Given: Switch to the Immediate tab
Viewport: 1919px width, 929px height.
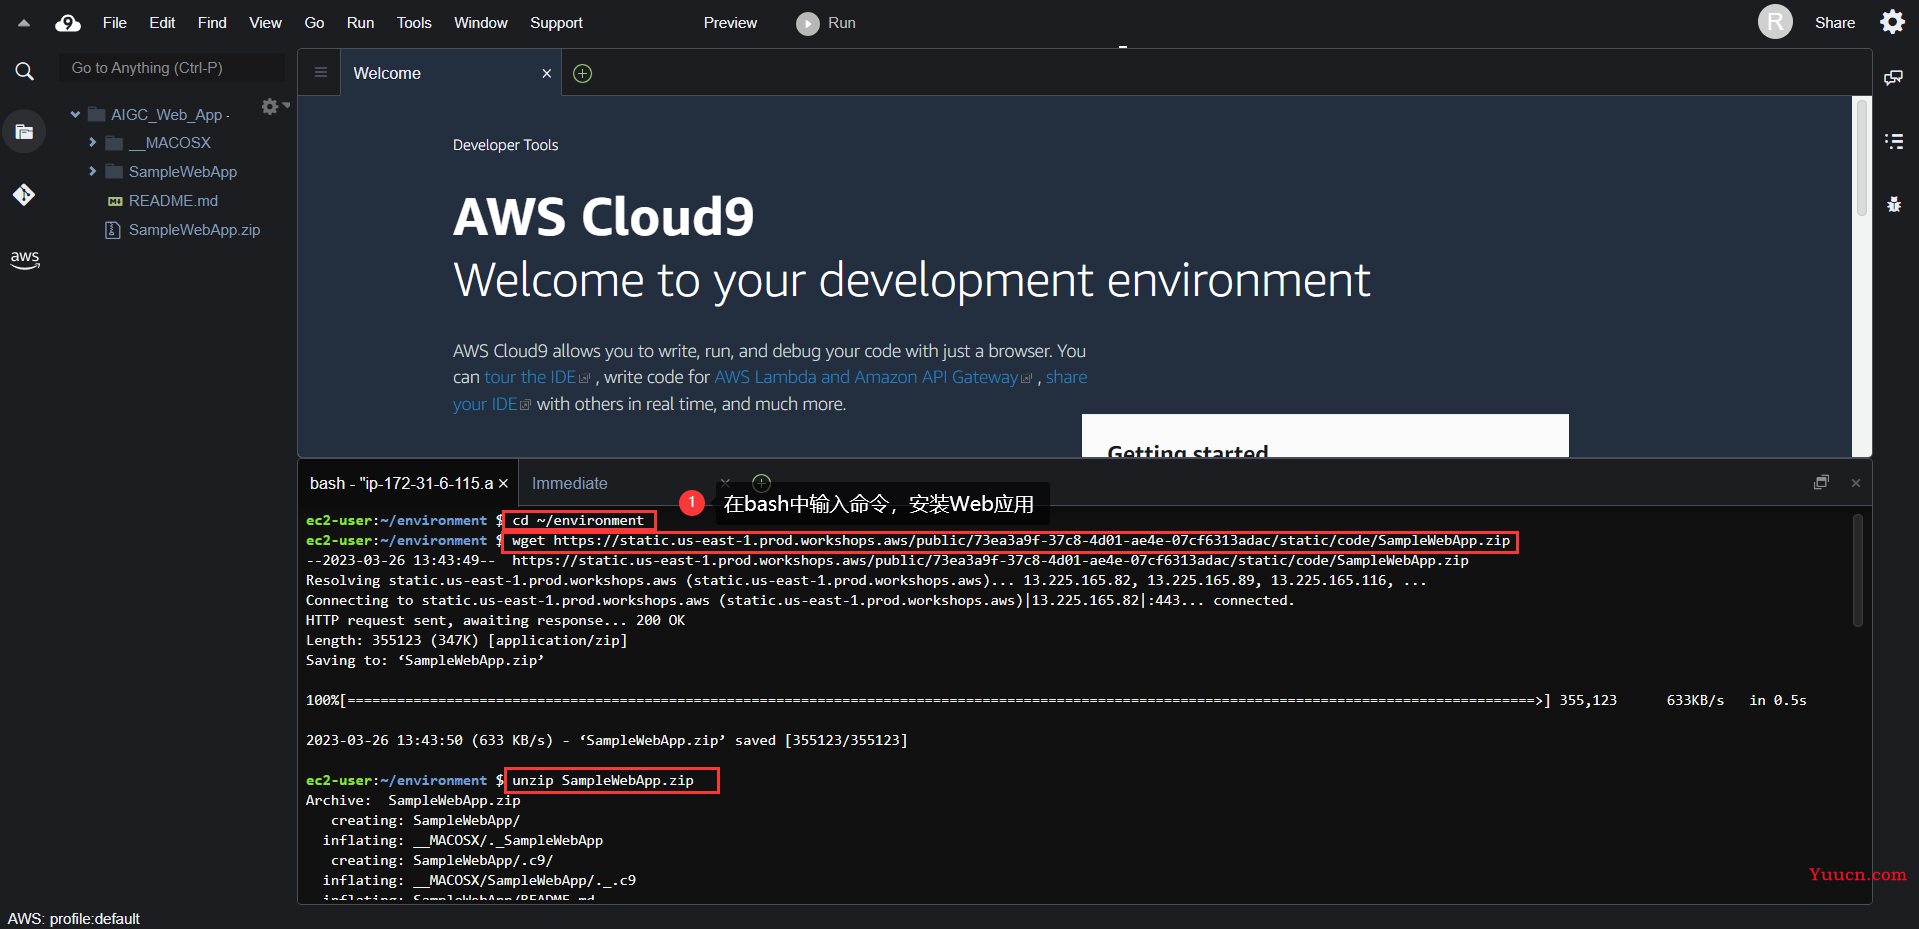Looking at the screenshot, I should (570, 483).
